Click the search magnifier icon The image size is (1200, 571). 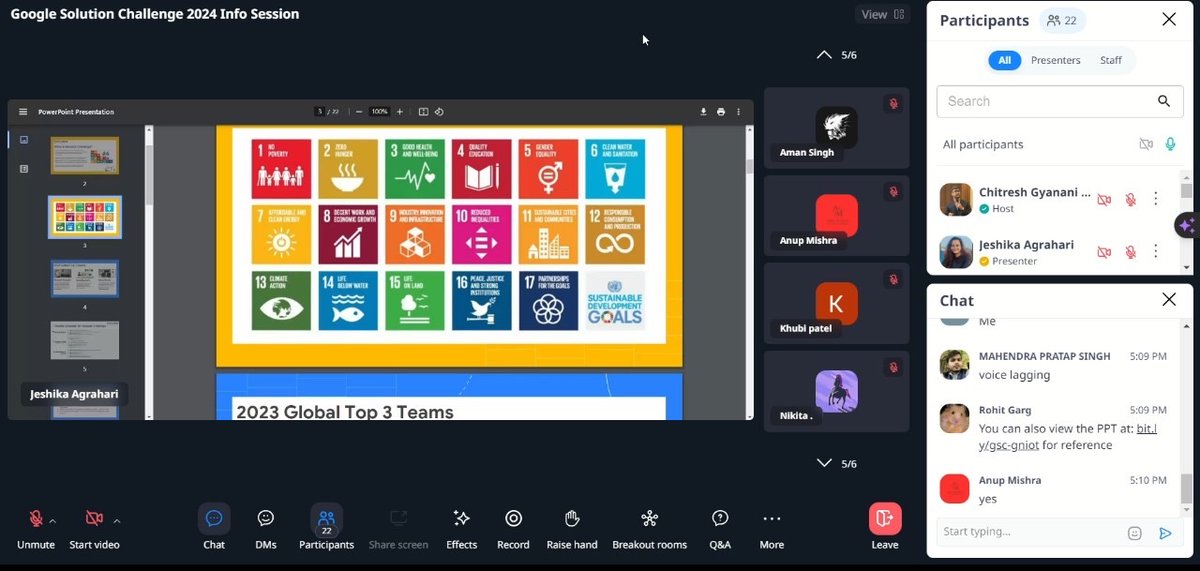click(1164, 101)
